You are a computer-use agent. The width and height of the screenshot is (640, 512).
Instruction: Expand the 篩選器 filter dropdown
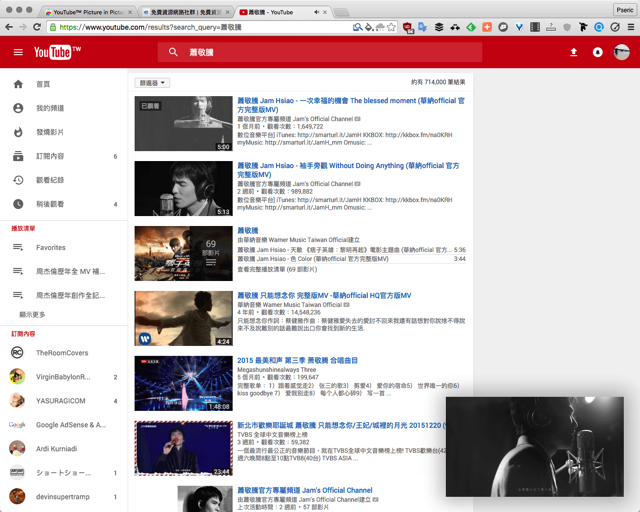(152, 83)
